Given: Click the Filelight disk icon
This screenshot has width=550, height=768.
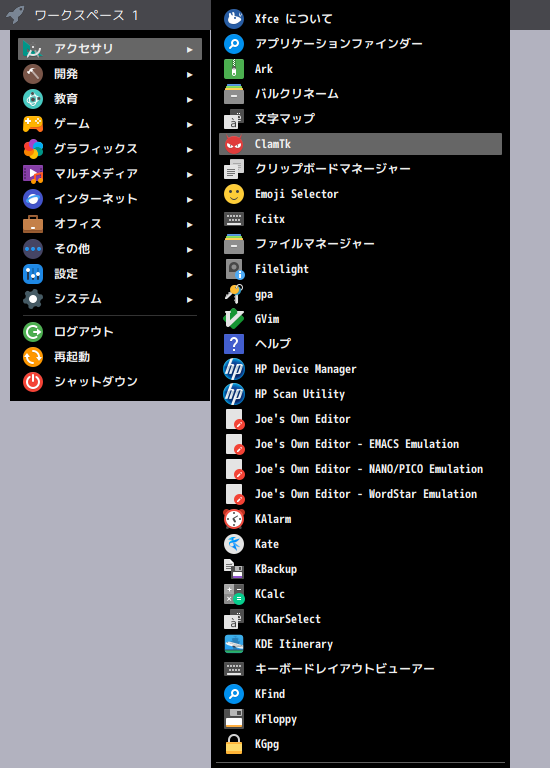Looking at the screenshot, I should coord(234,269).
